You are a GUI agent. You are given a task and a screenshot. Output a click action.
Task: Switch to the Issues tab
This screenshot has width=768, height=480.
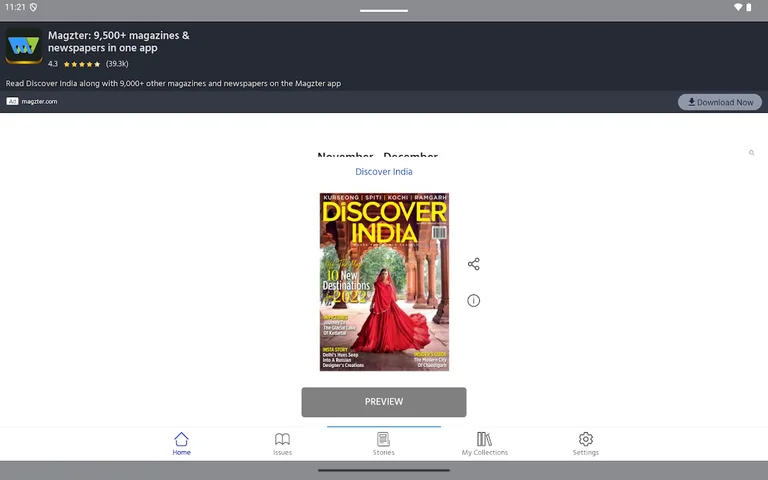282,444
